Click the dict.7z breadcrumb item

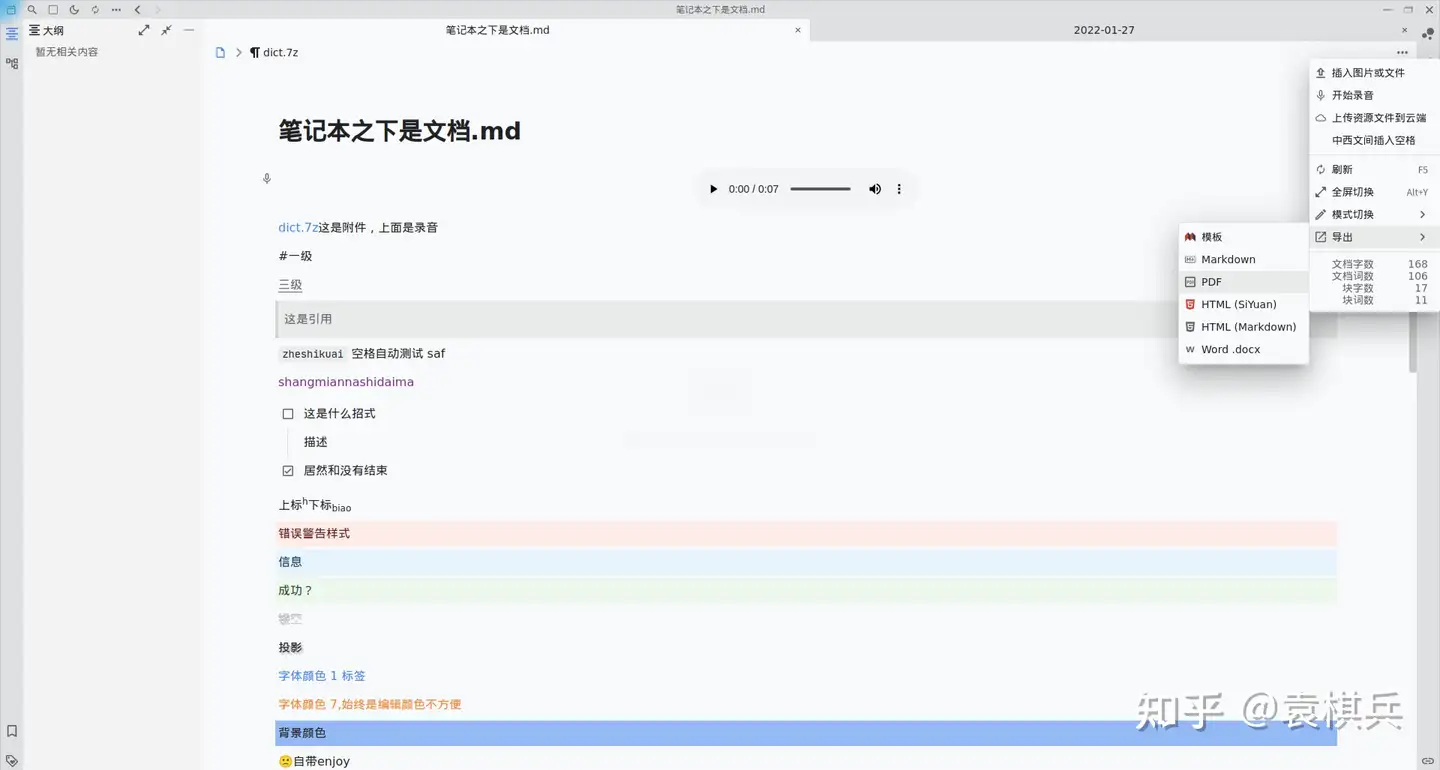(274, 53)
